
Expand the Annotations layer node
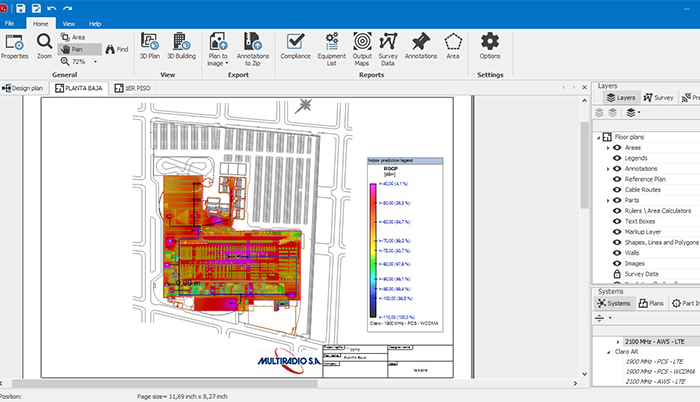pos(607,169)
